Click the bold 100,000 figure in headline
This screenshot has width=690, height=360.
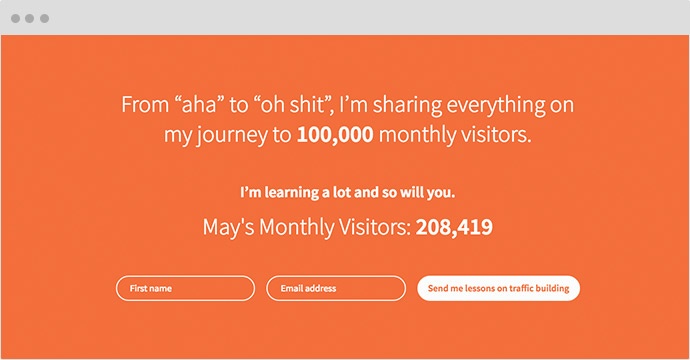(335, 134)
